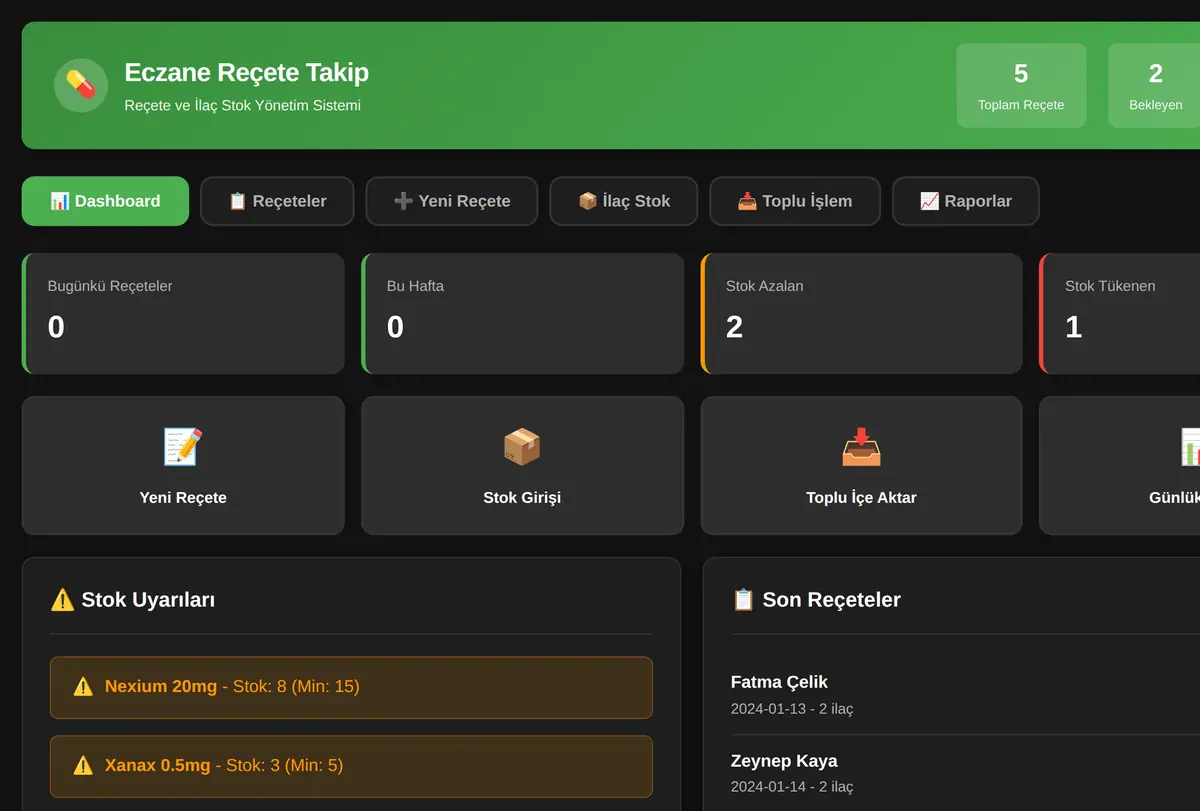The width and height of the screenshot is (1200, 811).
Task: Click the pill logo icon in header
Action: coord(81,85)
